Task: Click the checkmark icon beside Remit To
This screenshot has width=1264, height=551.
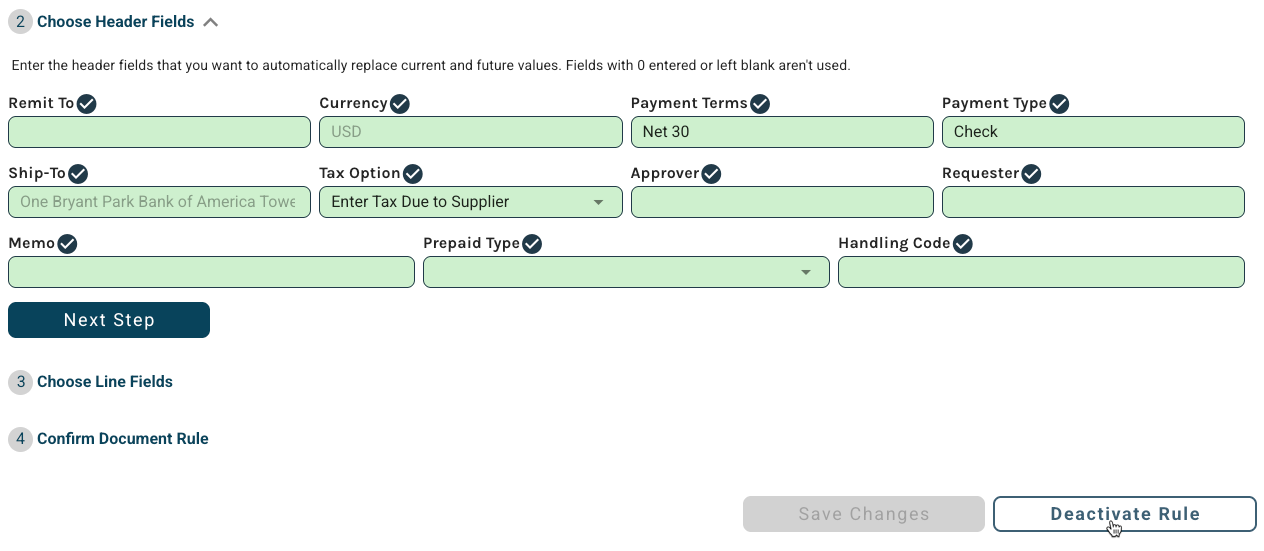Action: [87, 104]
